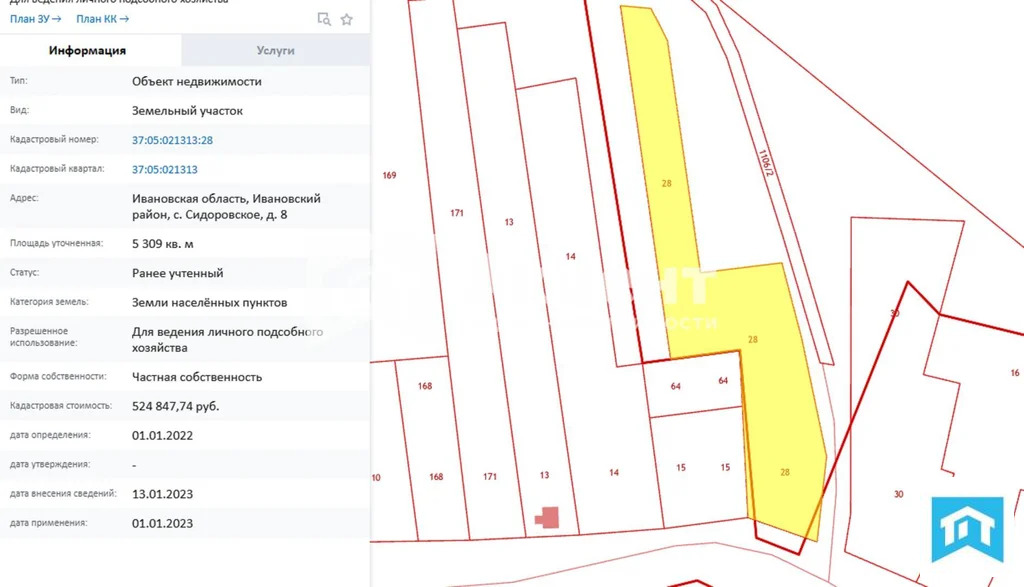Click the road labeled 1106/2
This screenshot has width=1024, height=587.
point(764,163)
